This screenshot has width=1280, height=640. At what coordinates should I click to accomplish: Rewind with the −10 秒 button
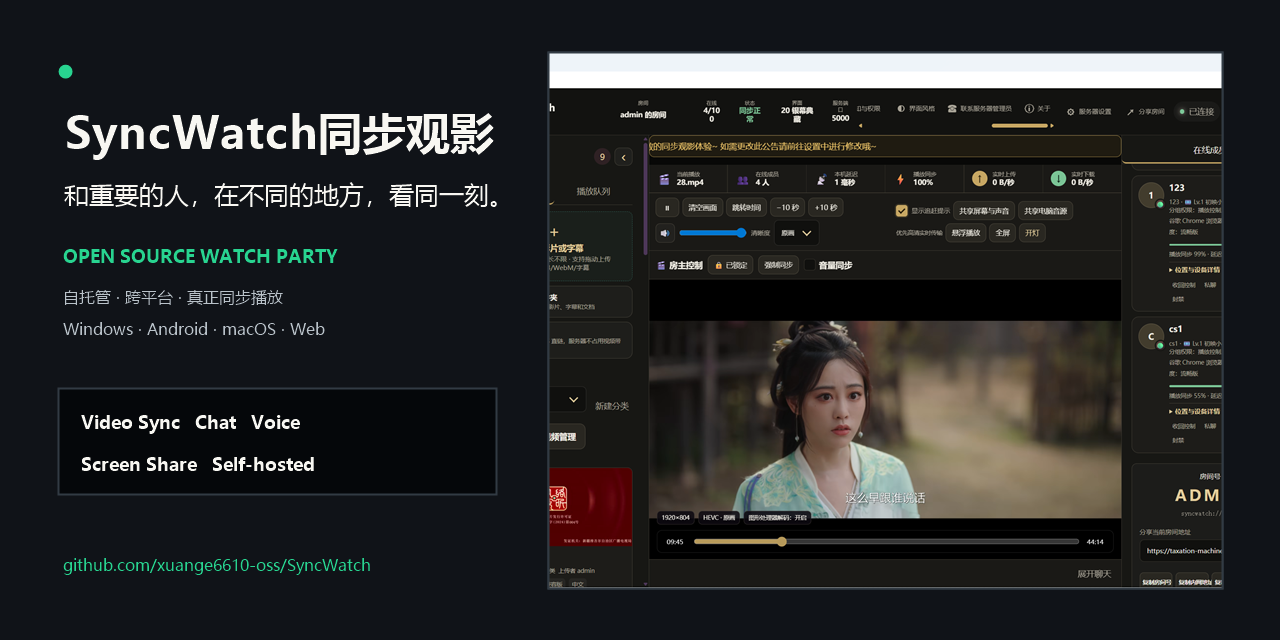tap(788, 208)
